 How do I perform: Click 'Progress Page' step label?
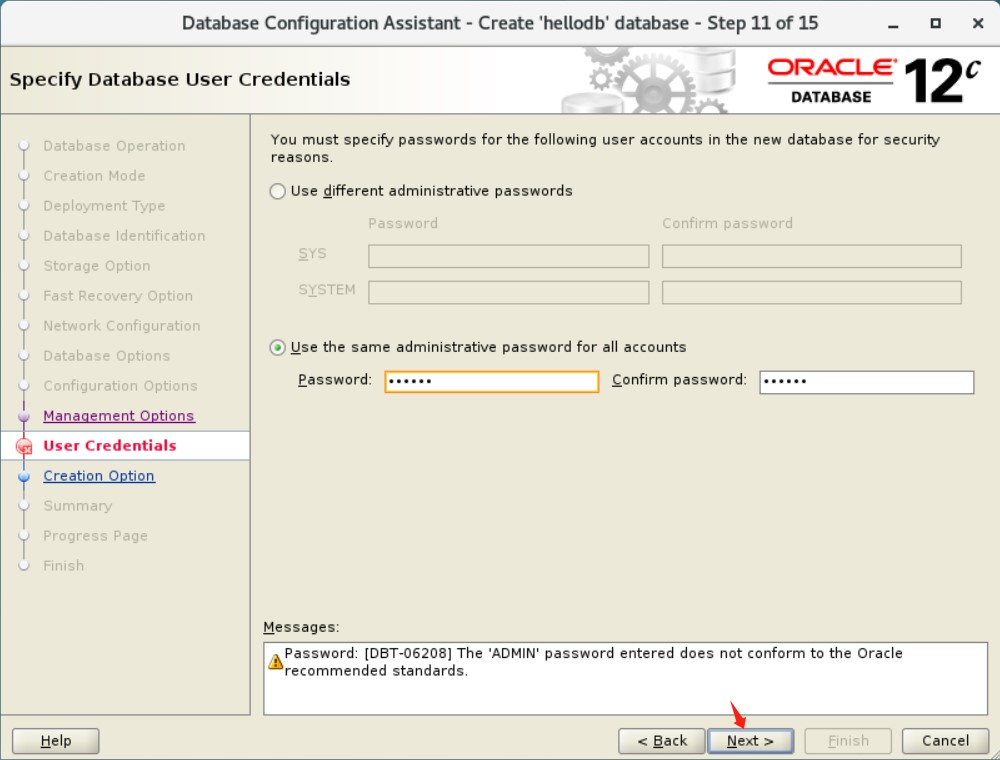pyautogui.click(x=96, y=536)
